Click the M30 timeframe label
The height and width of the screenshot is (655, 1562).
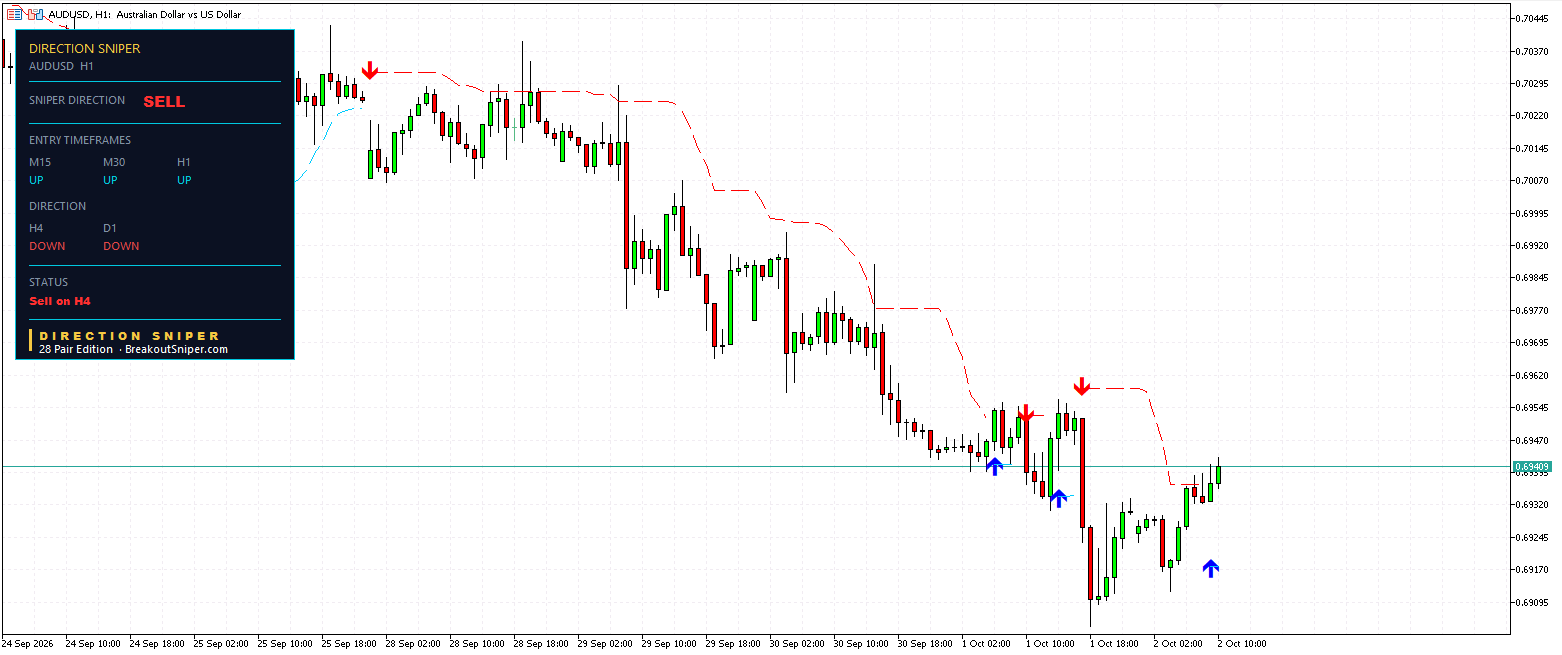click(x=114, y=162)
